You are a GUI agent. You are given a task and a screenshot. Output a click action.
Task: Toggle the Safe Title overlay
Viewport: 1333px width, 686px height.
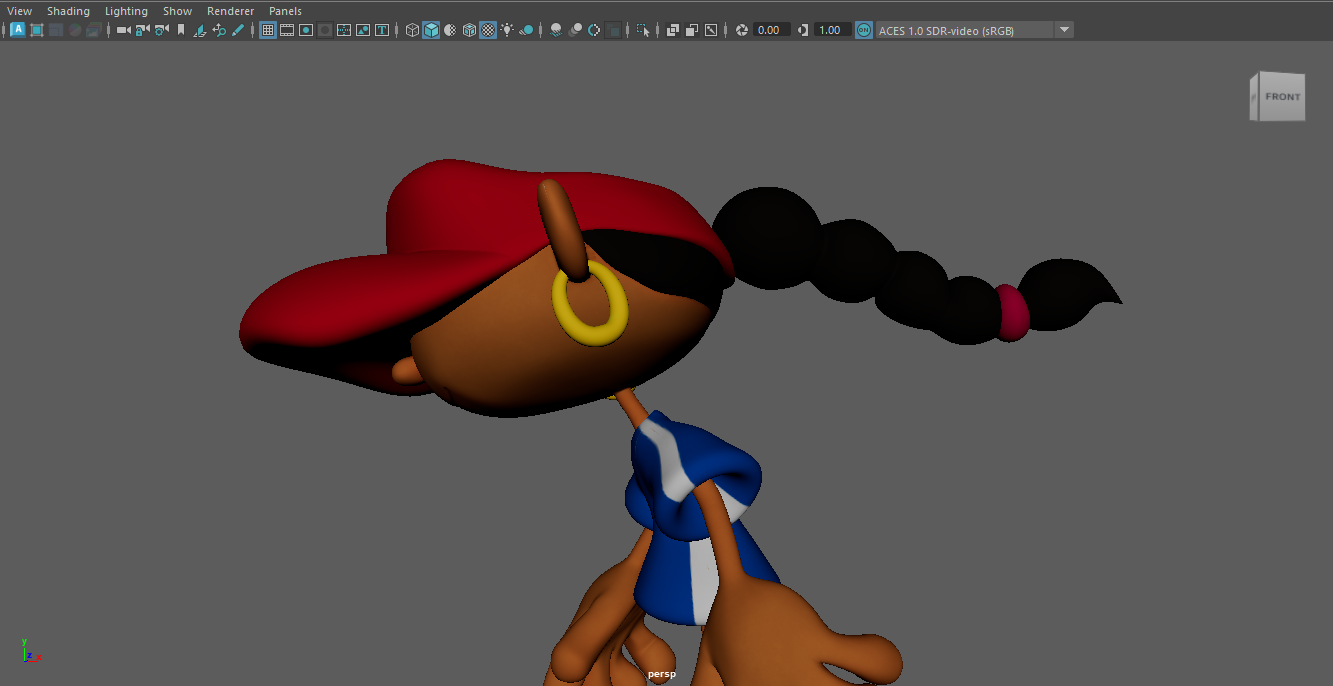pos(382,30)
